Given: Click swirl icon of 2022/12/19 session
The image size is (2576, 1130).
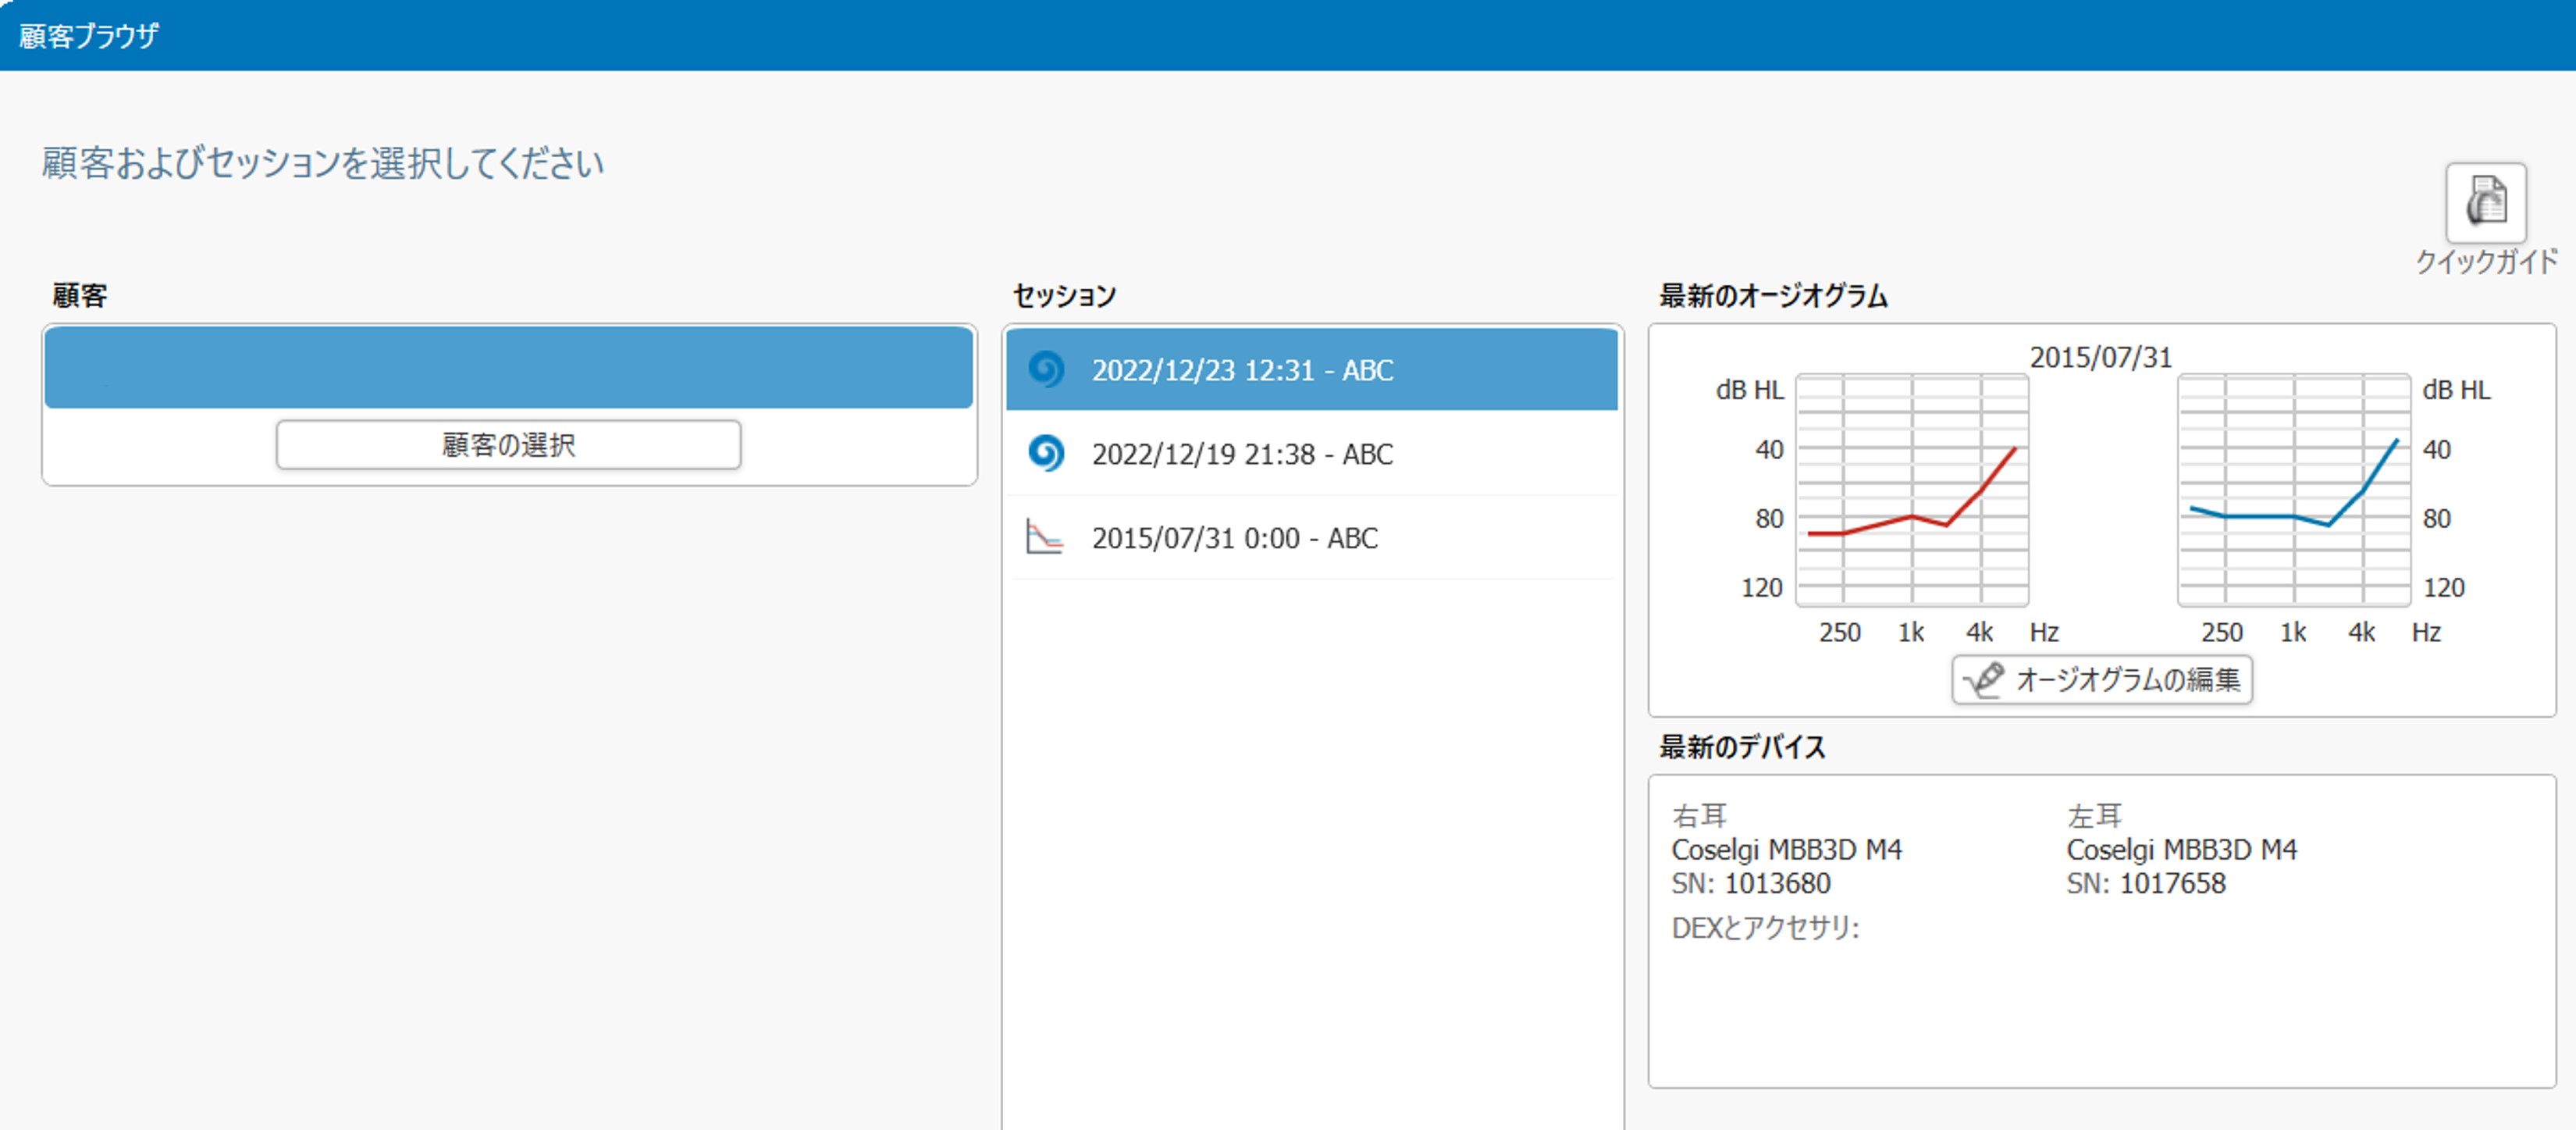Looking at the screenshot, I should point(1046,454).
